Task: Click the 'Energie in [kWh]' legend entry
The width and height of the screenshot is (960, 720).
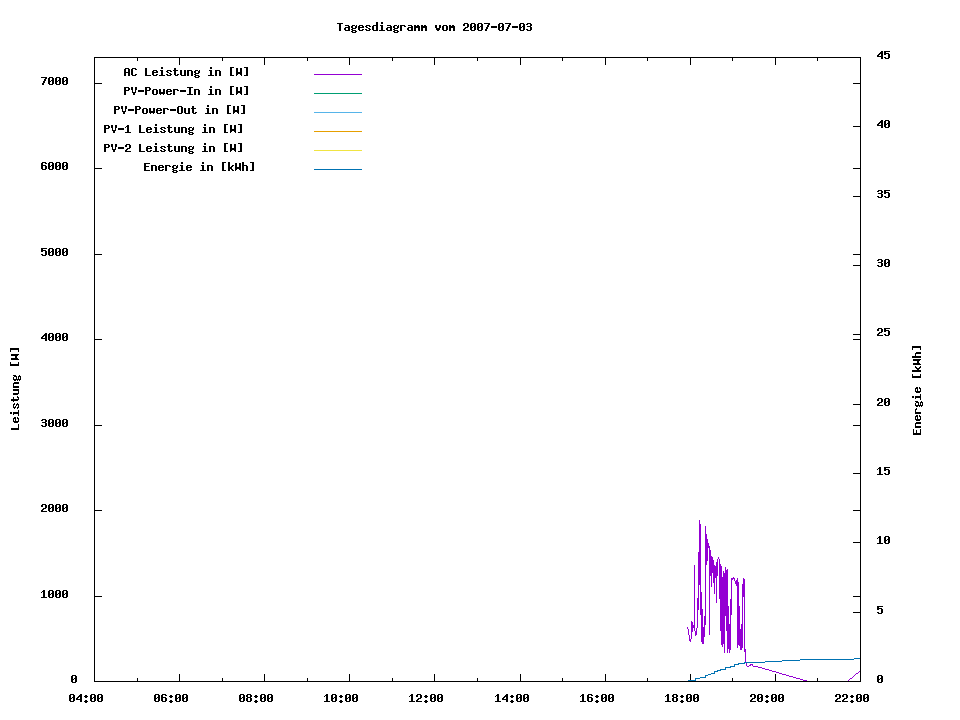Action: (x=199, y=167)
